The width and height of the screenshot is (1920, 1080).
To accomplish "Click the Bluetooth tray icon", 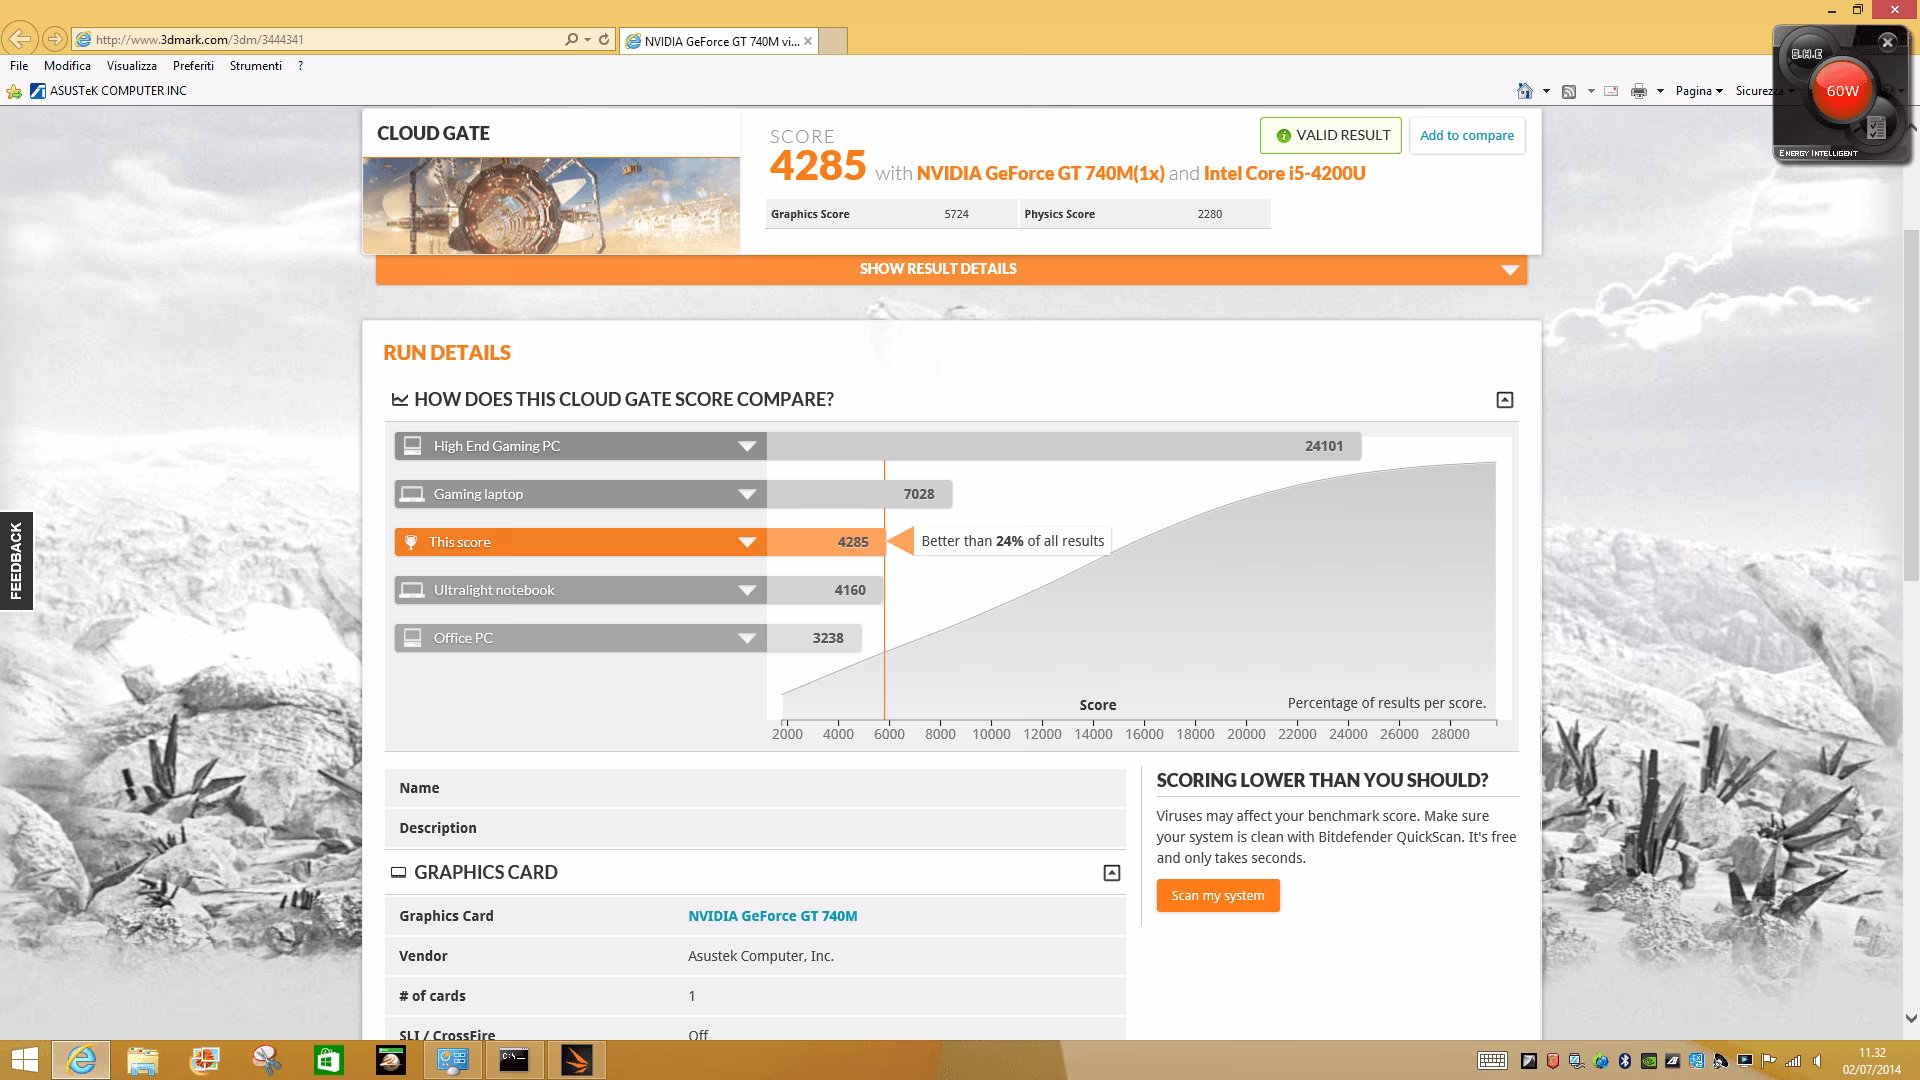I will (x=1625, y=1061).
